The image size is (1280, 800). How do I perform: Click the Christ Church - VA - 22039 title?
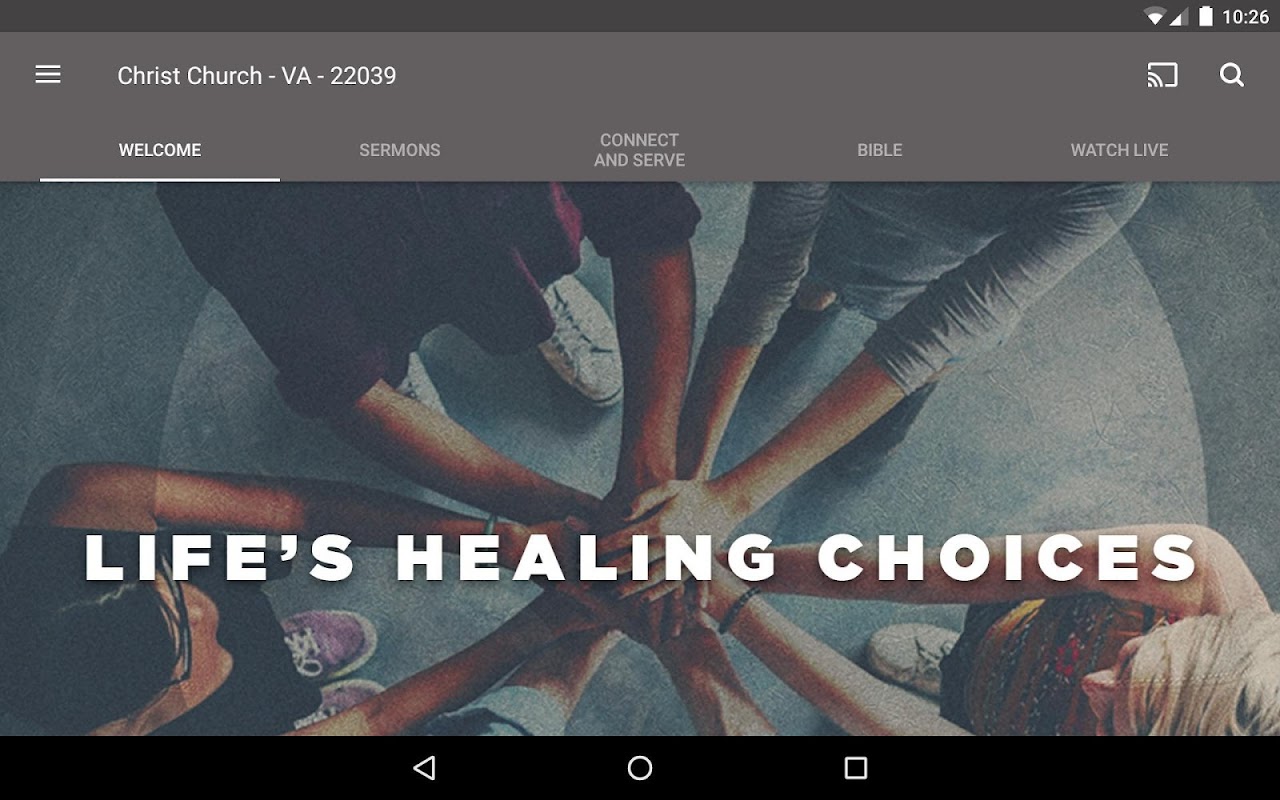pyautogui.click(x=257, y=76)
